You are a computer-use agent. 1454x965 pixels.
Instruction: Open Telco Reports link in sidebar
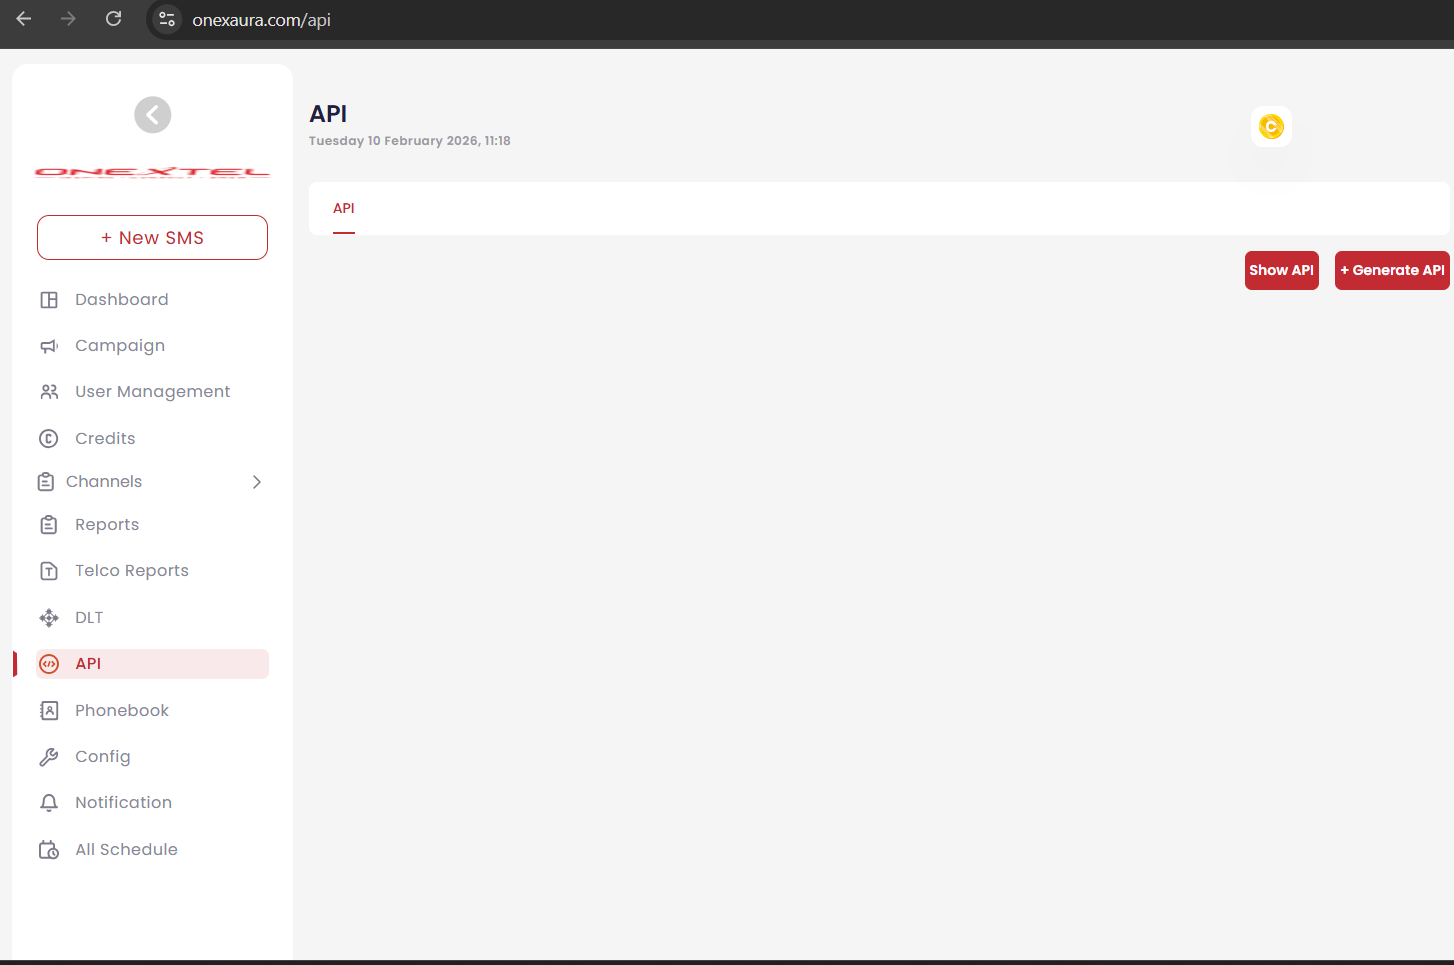pyautogui.click(x=132, y=571)
